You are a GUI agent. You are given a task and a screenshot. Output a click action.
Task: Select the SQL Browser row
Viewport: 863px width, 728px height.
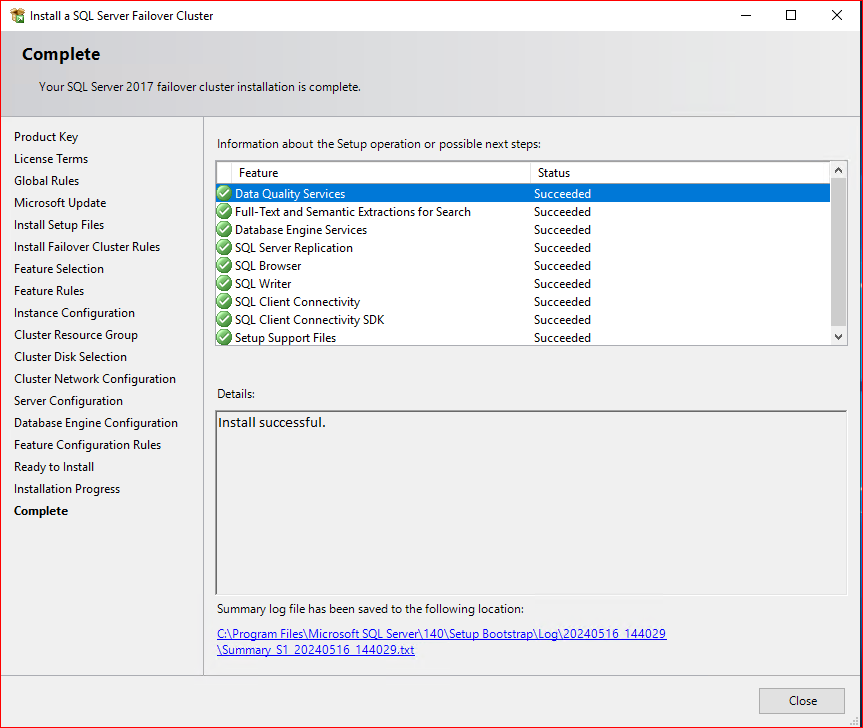523,265
